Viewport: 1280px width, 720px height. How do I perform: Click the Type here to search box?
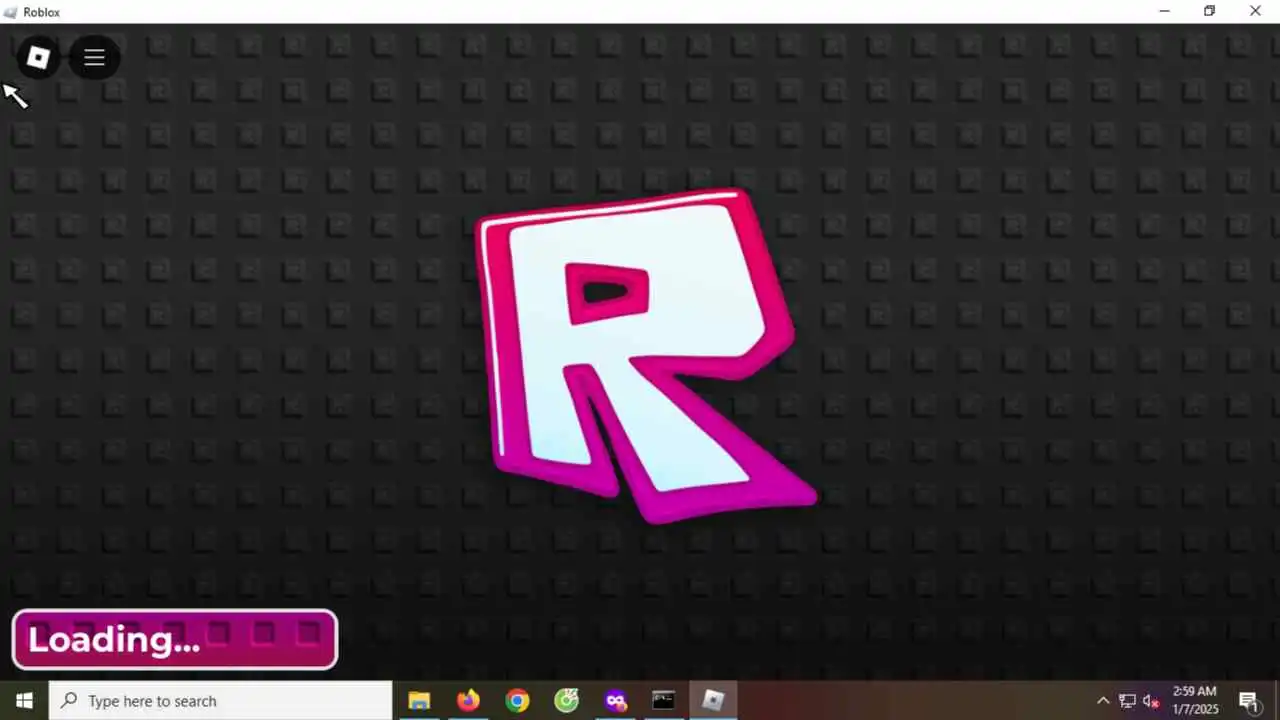pos(220,701)
